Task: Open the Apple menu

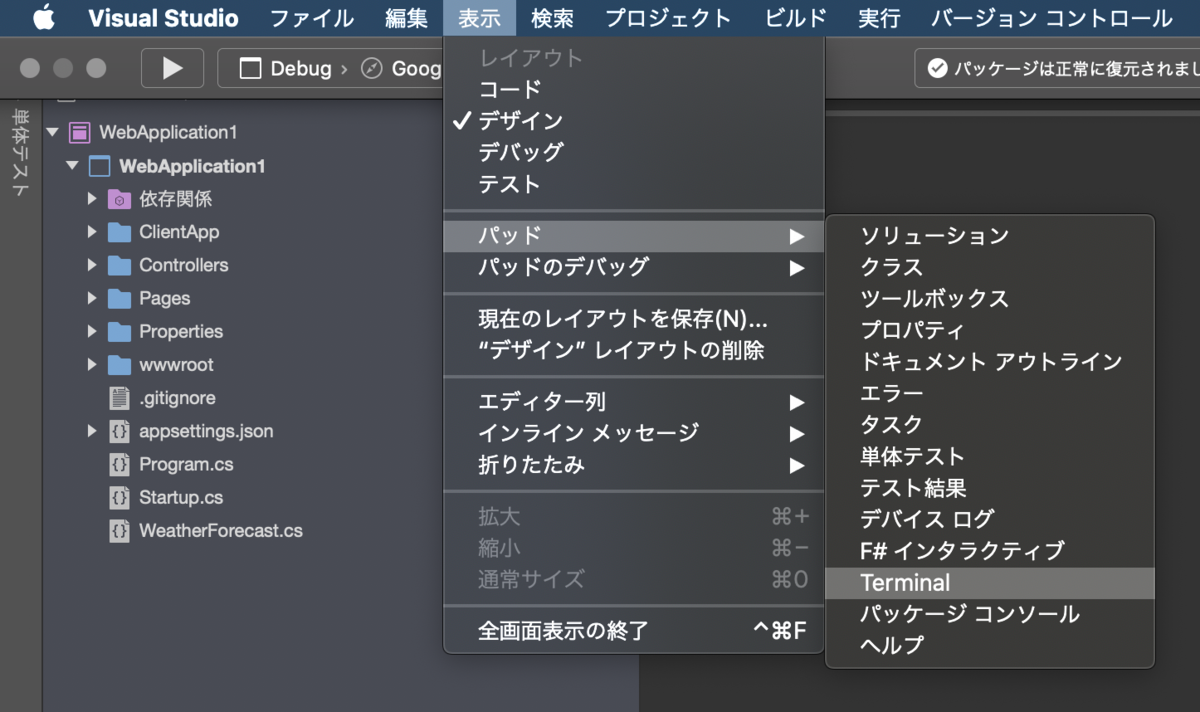Action: click(44, 17)
